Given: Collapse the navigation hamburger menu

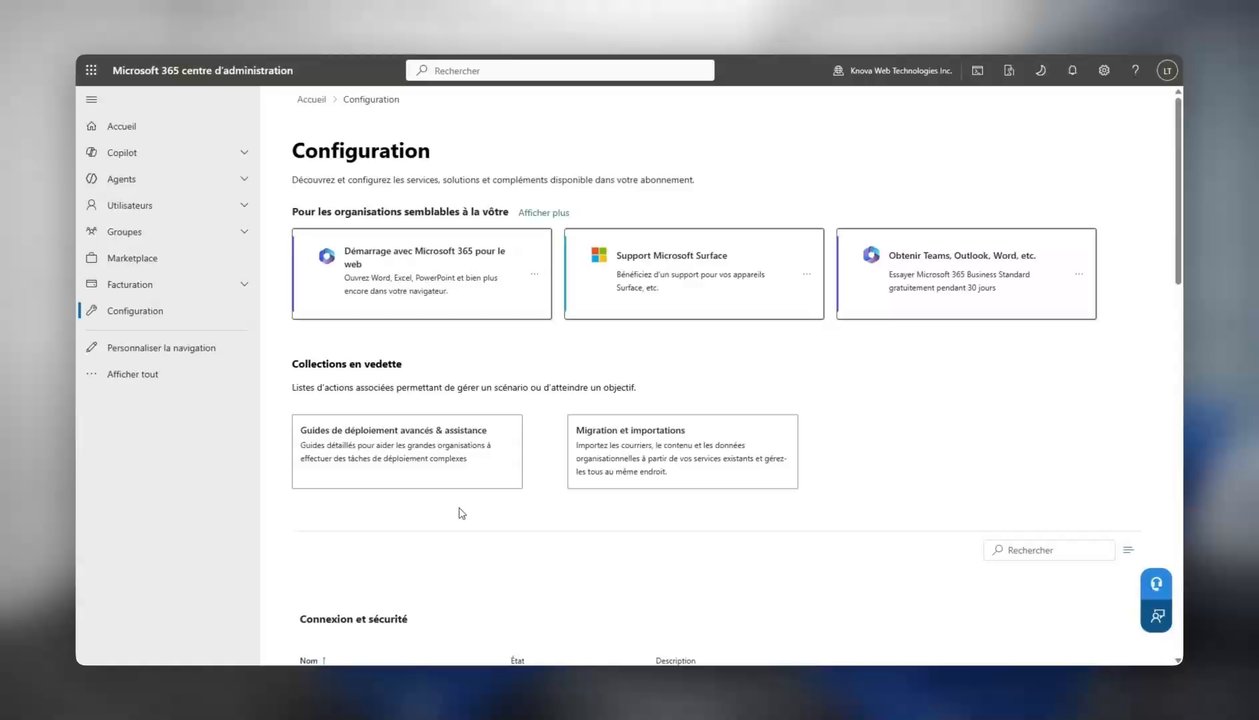Looking at the screenshot, I should [x=91, y=99].
